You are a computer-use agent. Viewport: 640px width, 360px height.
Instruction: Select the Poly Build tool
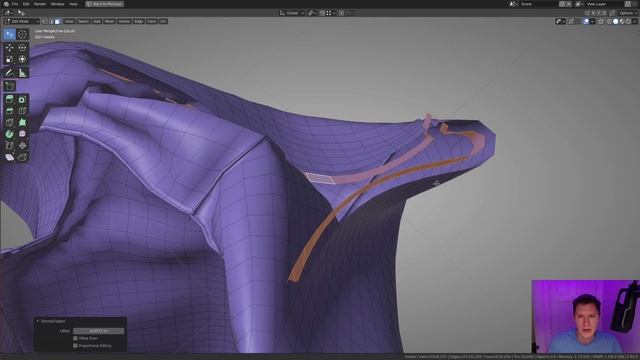(22, 122)
